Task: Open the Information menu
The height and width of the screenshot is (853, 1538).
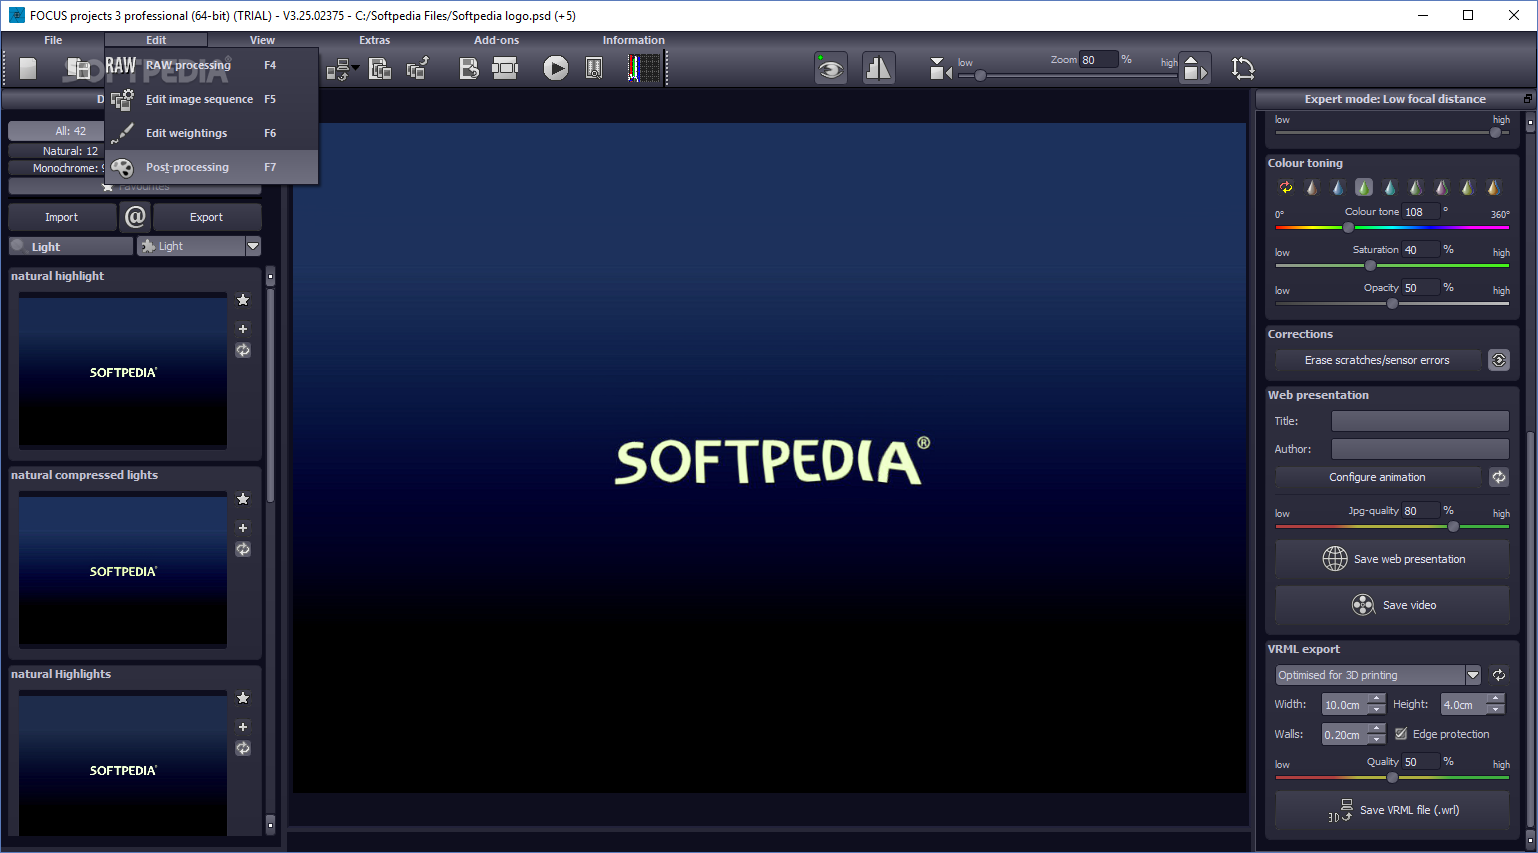Action: click(633, 40)
